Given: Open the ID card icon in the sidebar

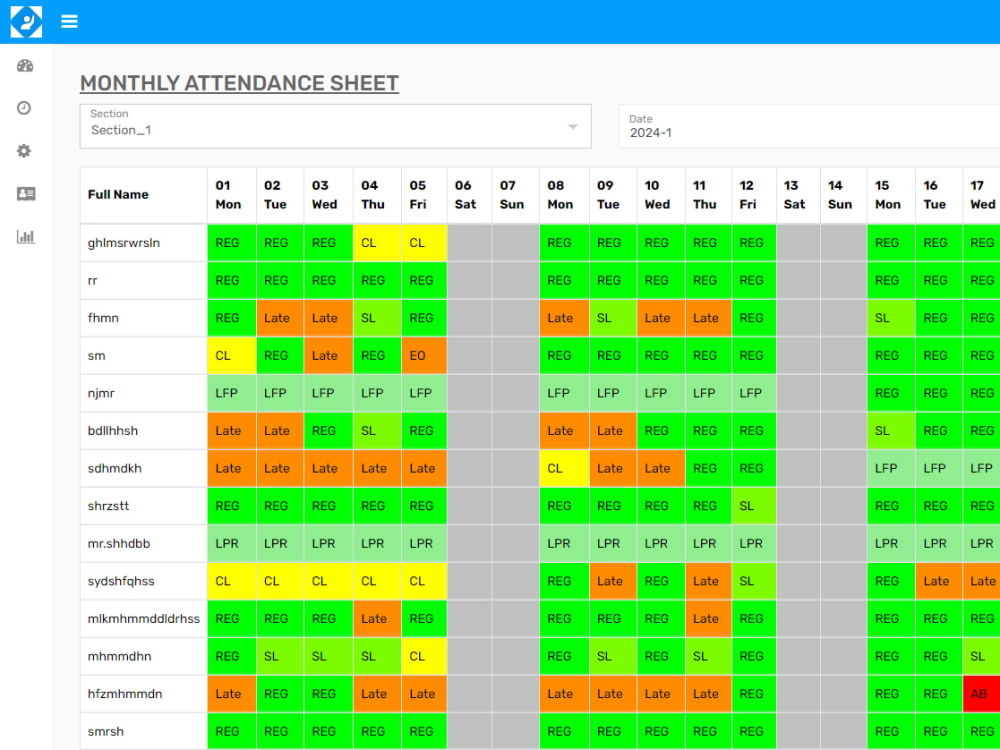Looking at the screenshot, I should pos(26,194).
